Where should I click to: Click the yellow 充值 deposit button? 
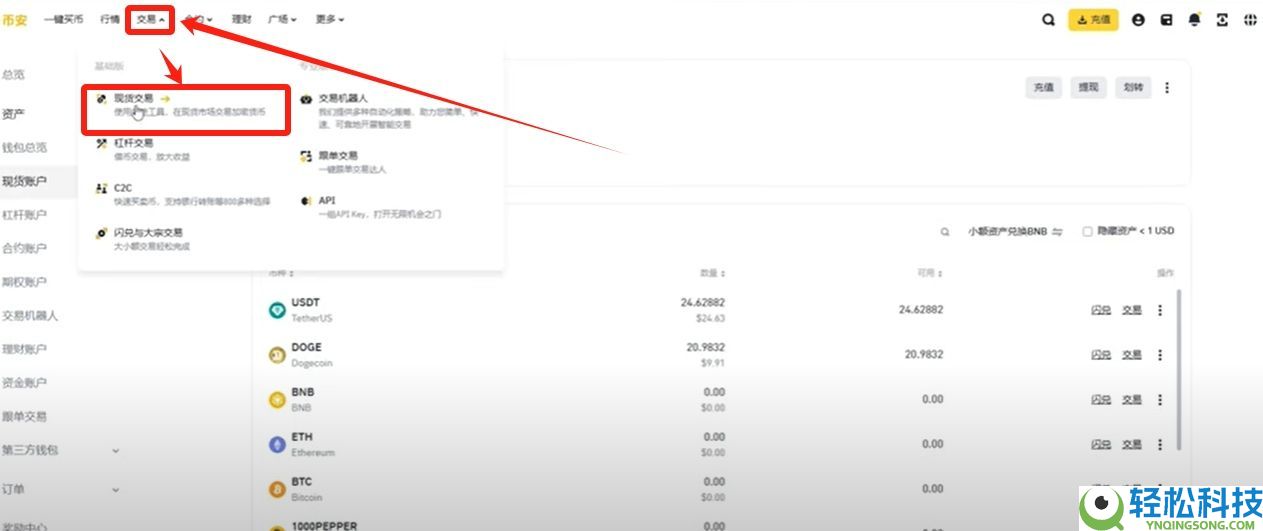(1093, 19)
